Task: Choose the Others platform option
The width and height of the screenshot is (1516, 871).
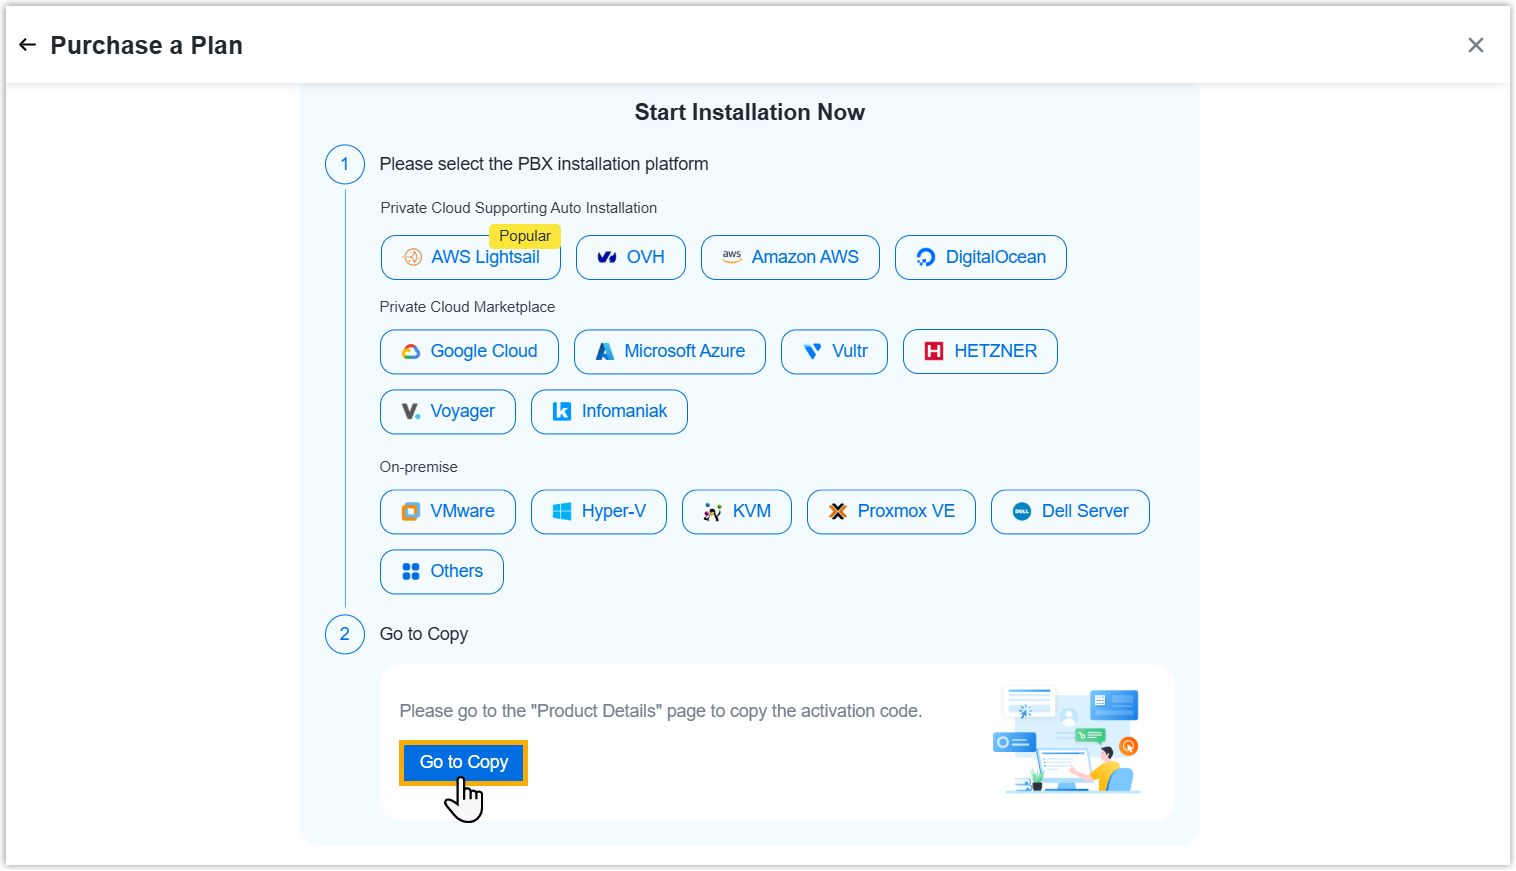Action: (x=441, y=572)
